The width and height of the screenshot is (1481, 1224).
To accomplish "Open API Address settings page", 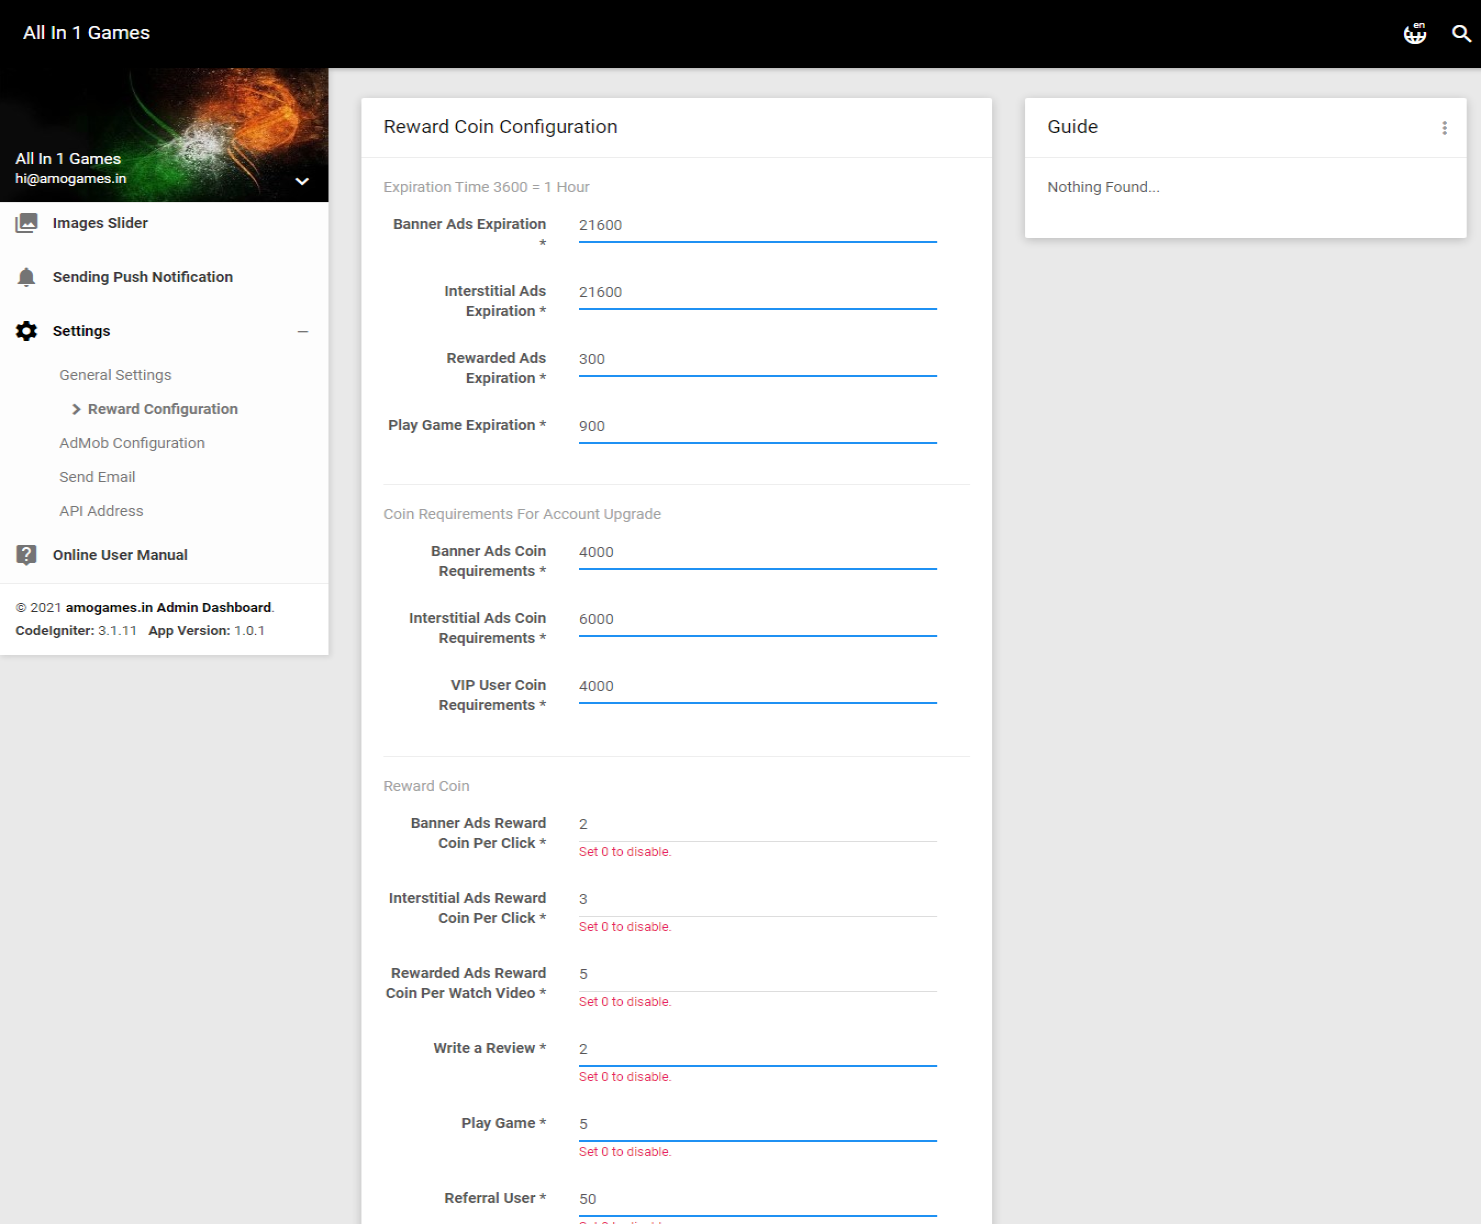I will pyautogui.click(x=101, y=511).
